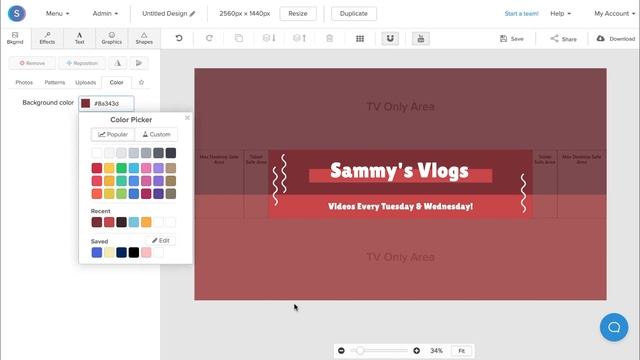This screenshot has height=360, width=640.
Task: Switch to the Uploads tab
Action: click(x=86, y=82)
